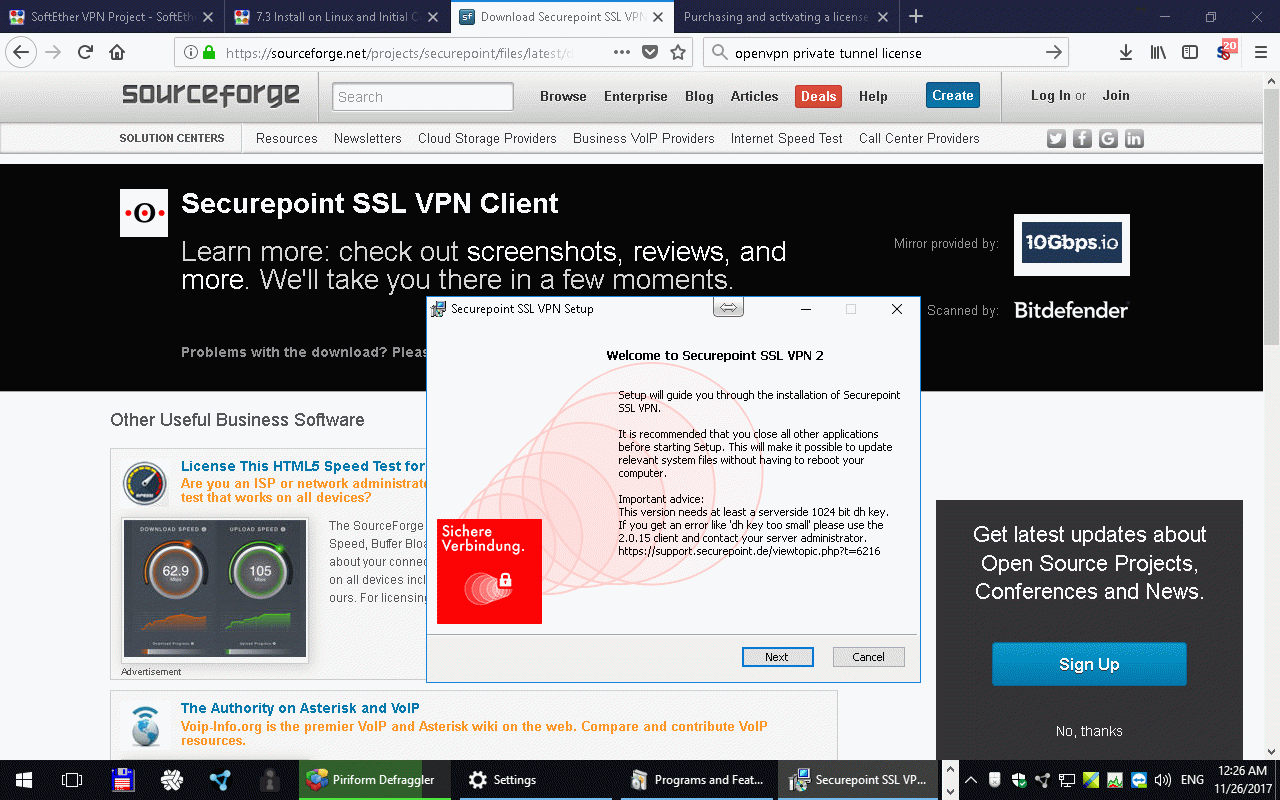Open the Newsletters link
Screen dimensions: 1280x800
point(368,139)
